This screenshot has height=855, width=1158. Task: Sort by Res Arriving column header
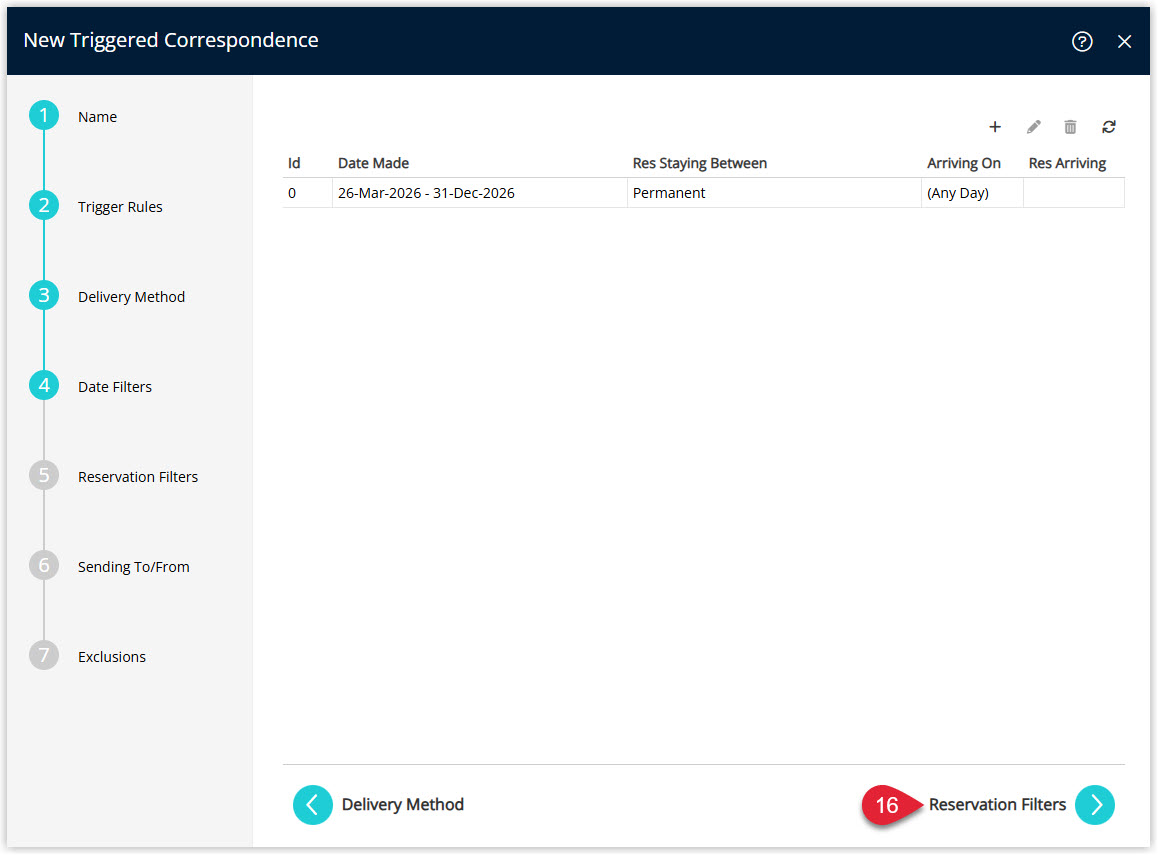1067,163
